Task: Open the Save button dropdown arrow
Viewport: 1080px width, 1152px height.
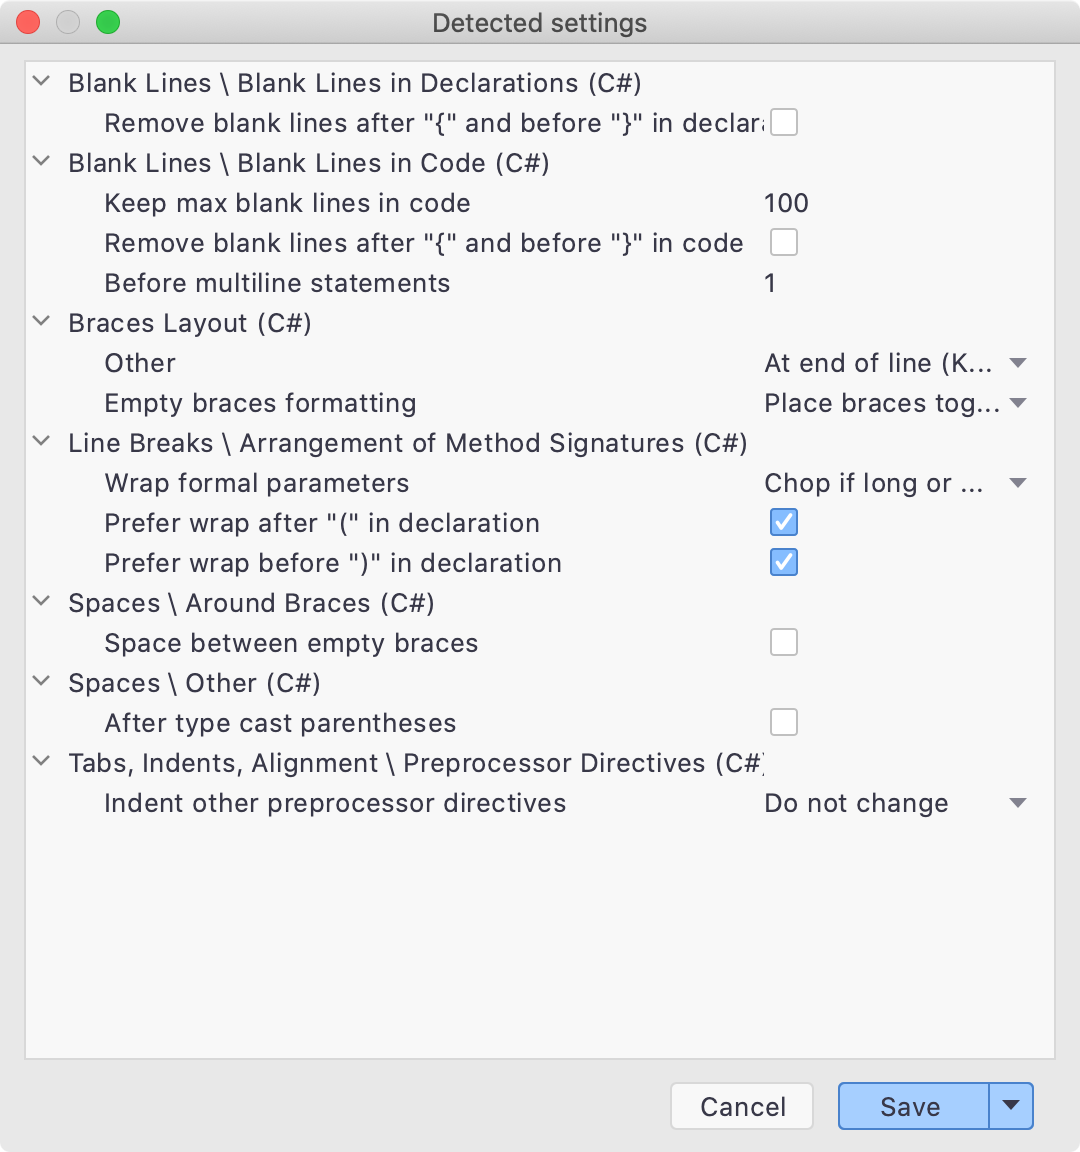Action: [x=1011, y=1106]
